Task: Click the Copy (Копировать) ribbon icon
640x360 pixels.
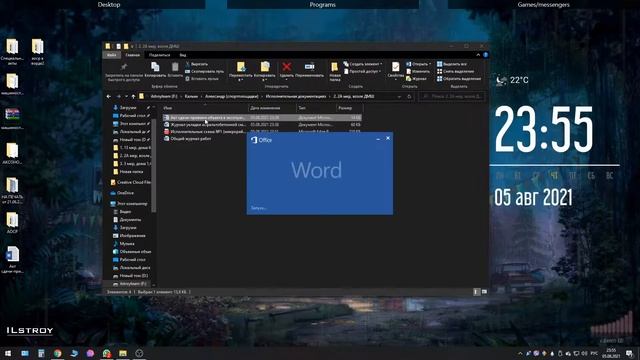Action: (x=155, y=67)
